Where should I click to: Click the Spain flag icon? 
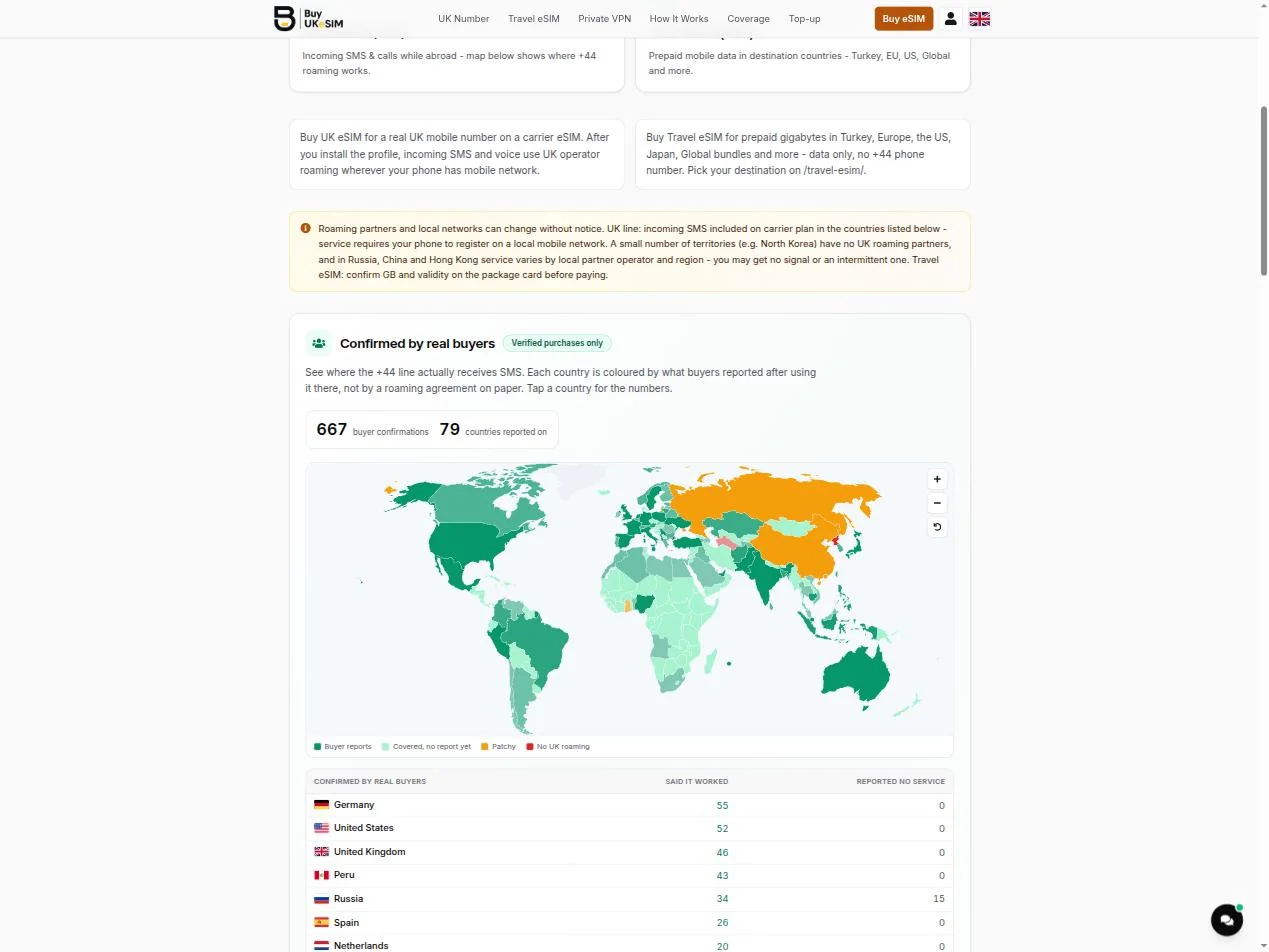point(321,922)
